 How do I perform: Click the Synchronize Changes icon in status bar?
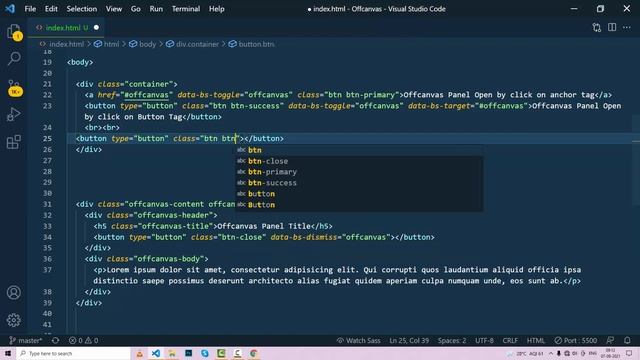click(56, 340)
